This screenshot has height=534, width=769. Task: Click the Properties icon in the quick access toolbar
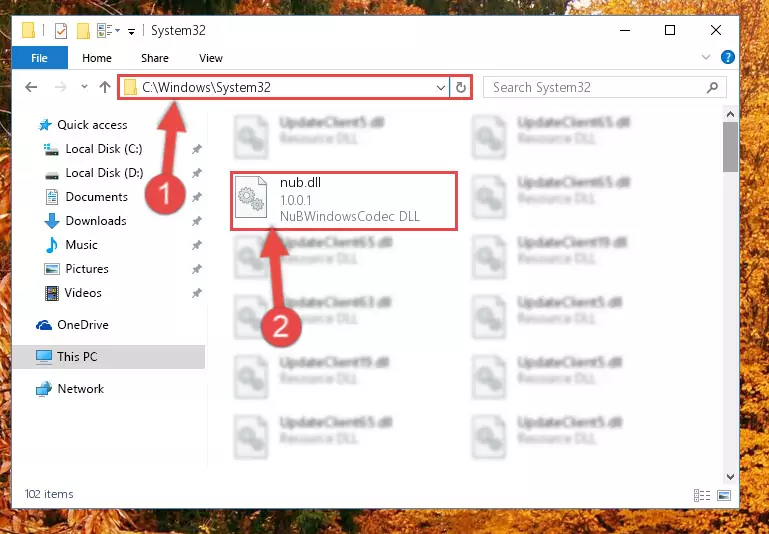(61, 31)
